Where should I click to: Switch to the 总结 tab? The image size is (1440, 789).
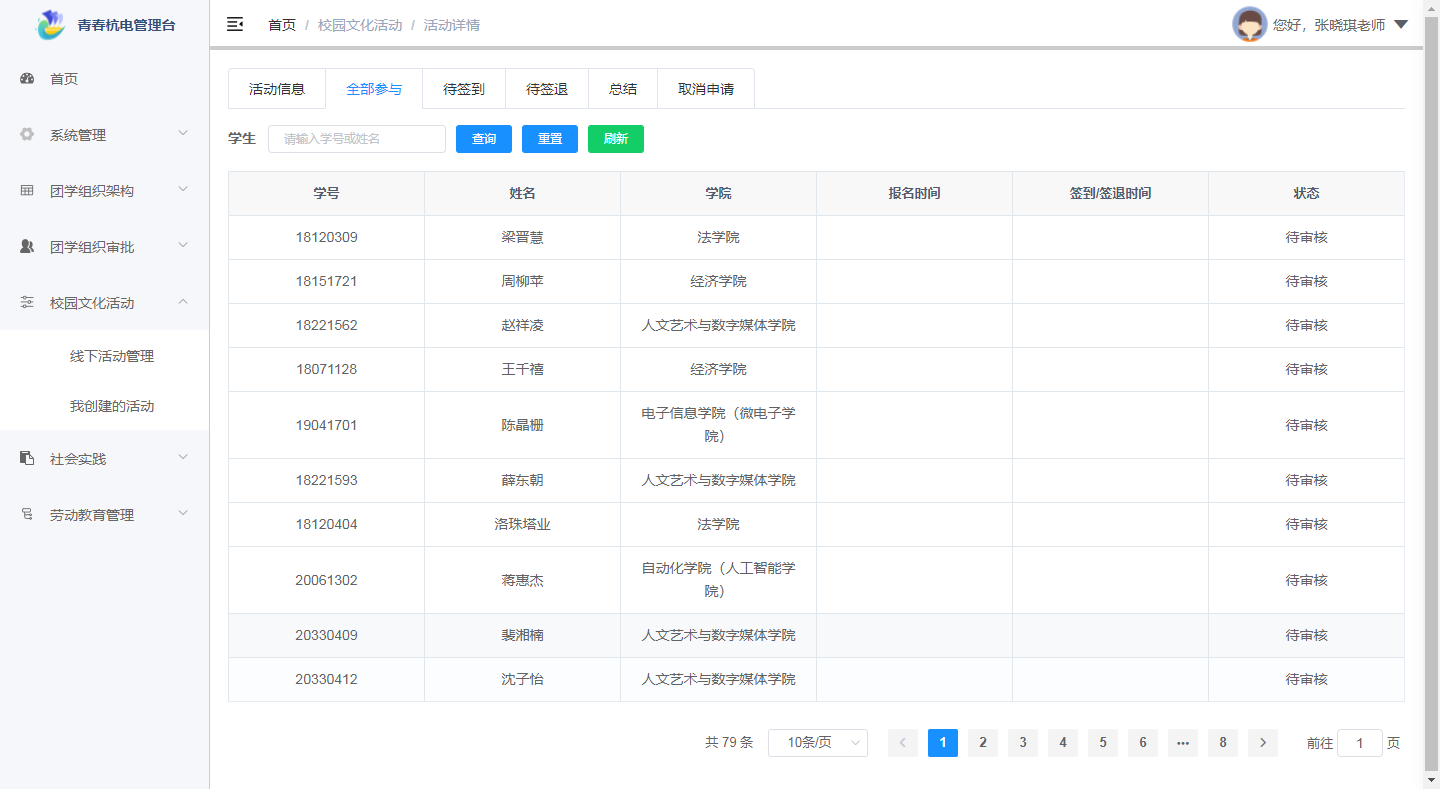pyautogui.click(x=623, y=88)
